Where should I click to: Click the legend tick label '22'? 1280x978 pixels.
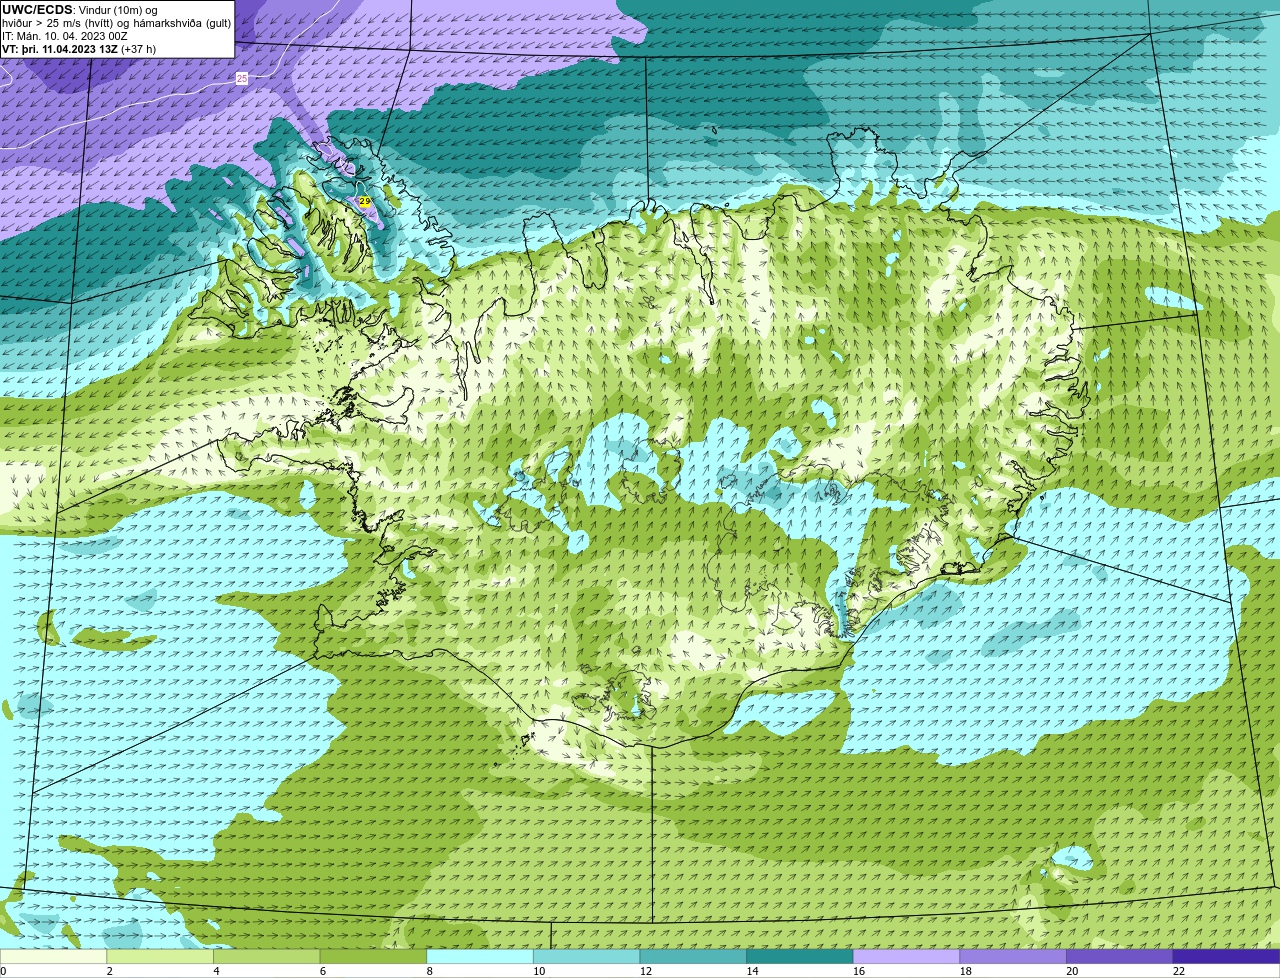pyautogui.click(x=1179, y=971)
